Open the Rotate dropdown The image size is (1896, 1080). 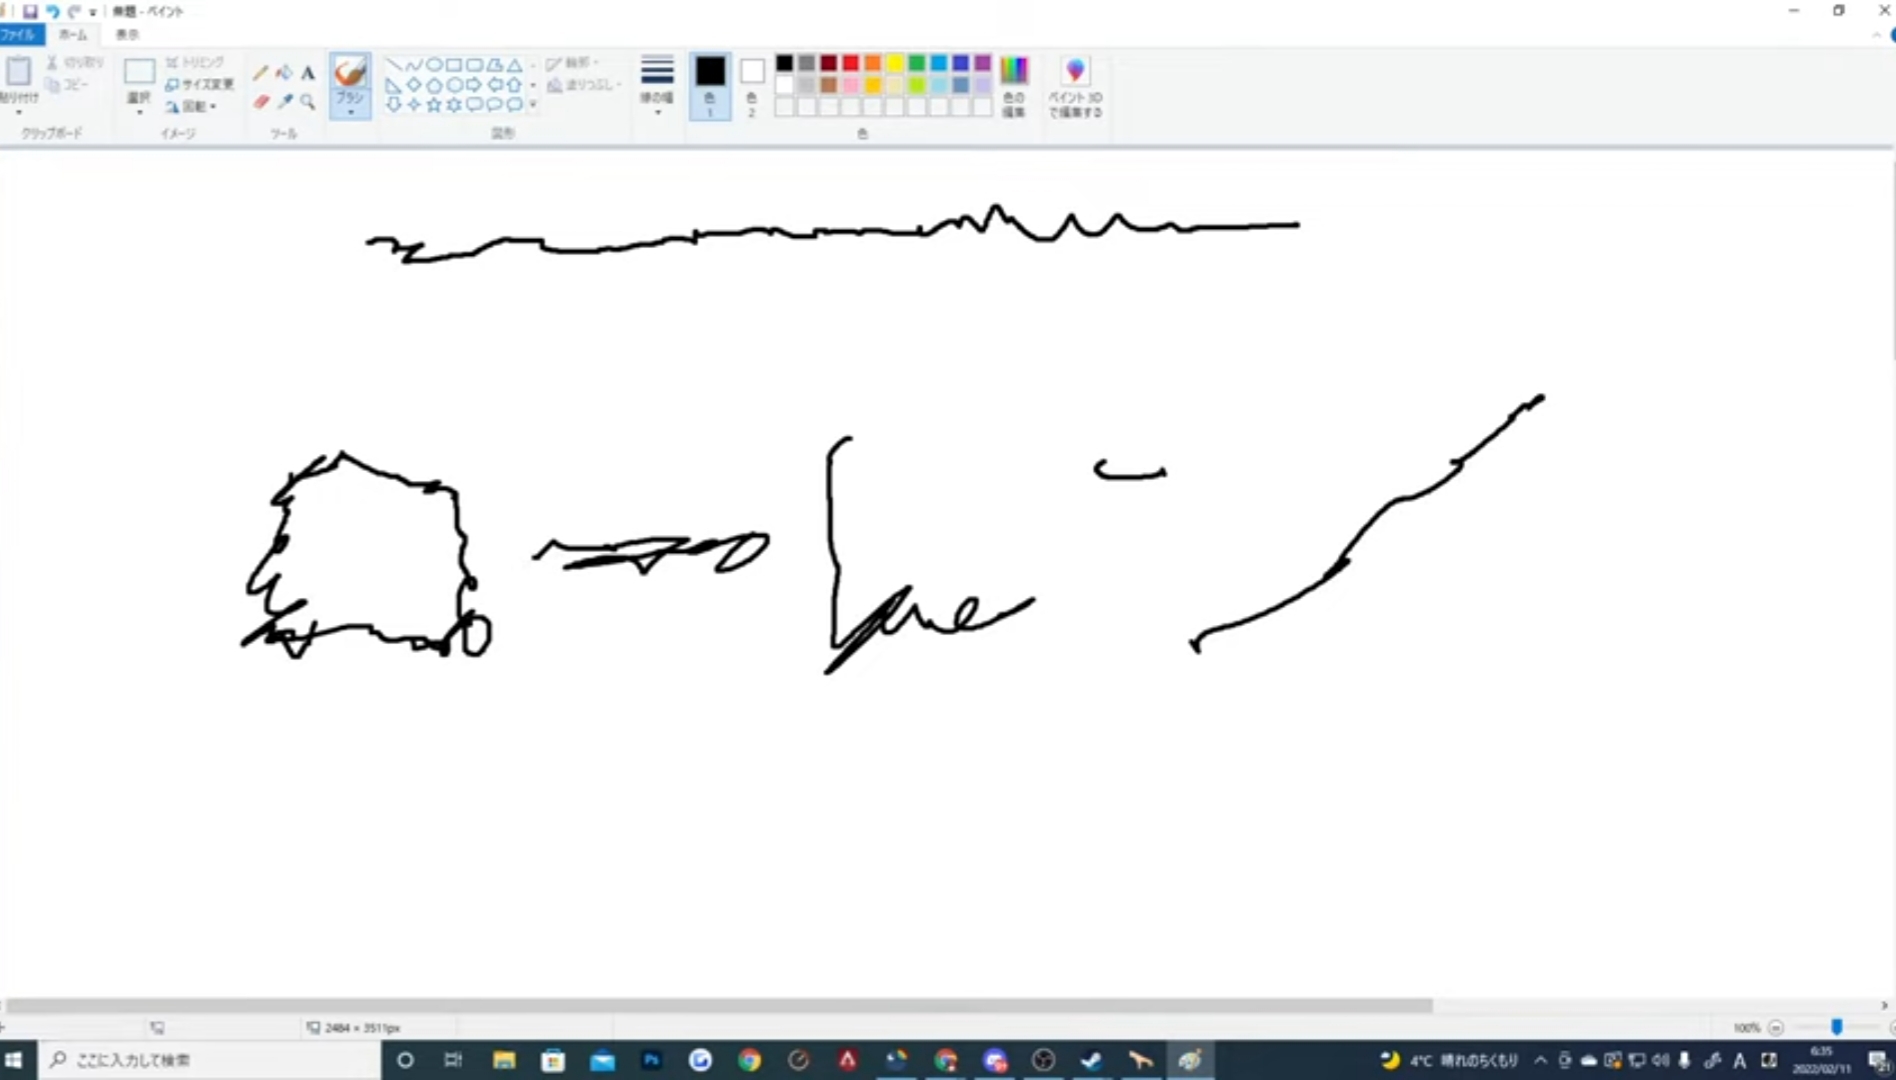point(191,106)
